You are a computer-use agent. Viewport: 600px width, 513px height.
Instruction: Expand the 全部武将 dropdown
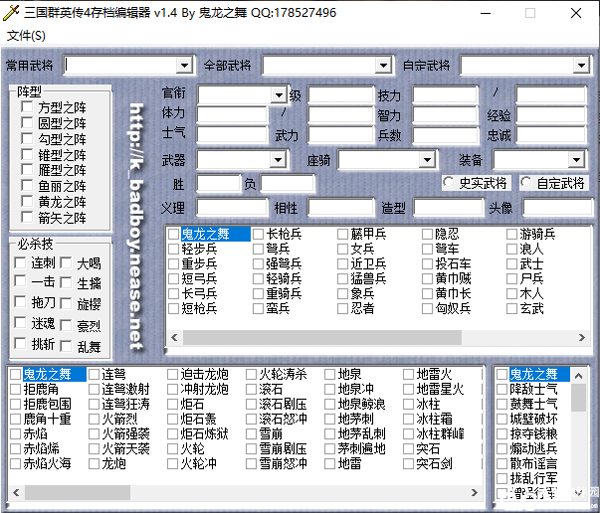click(x=382, y=66)
